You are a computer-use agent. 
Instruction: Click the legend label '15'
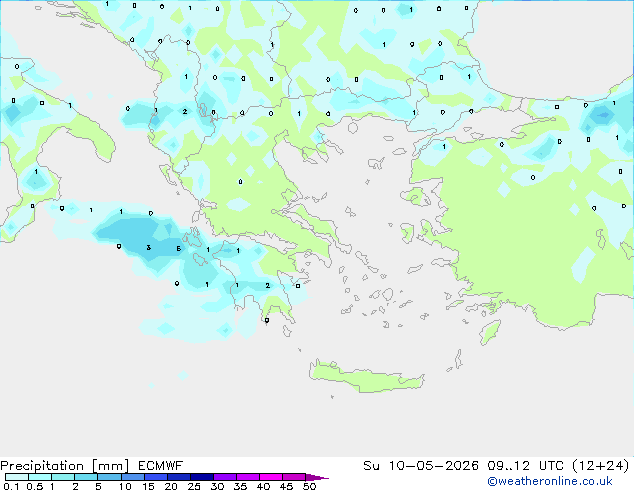coord(148,486)
